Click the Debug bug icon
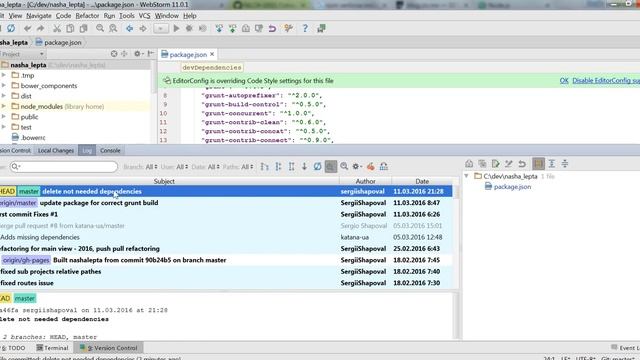This screenshot has height=360, width=640. point(189,29)
